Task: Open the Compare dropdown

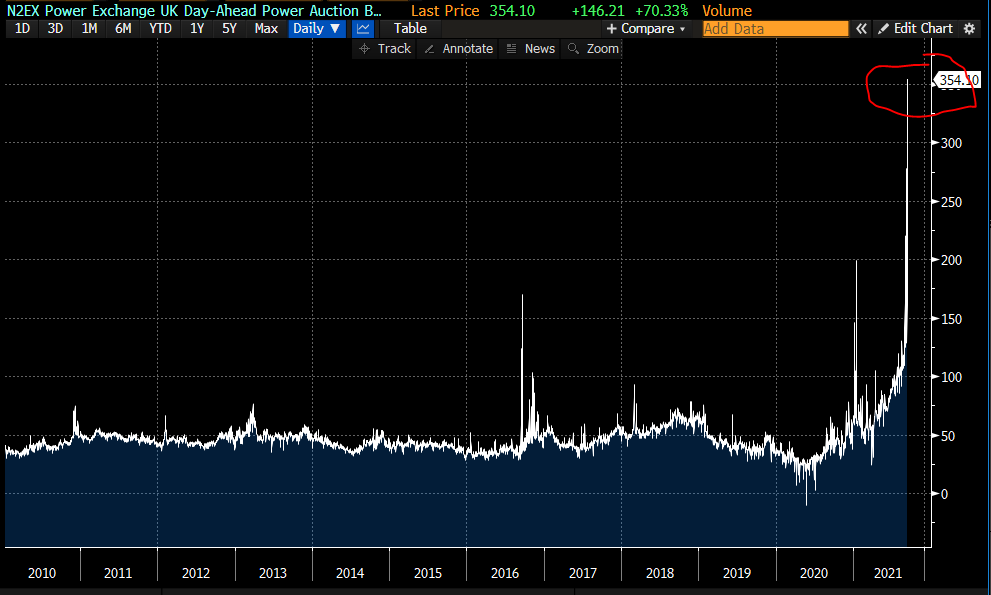Action: click(645, 28)
